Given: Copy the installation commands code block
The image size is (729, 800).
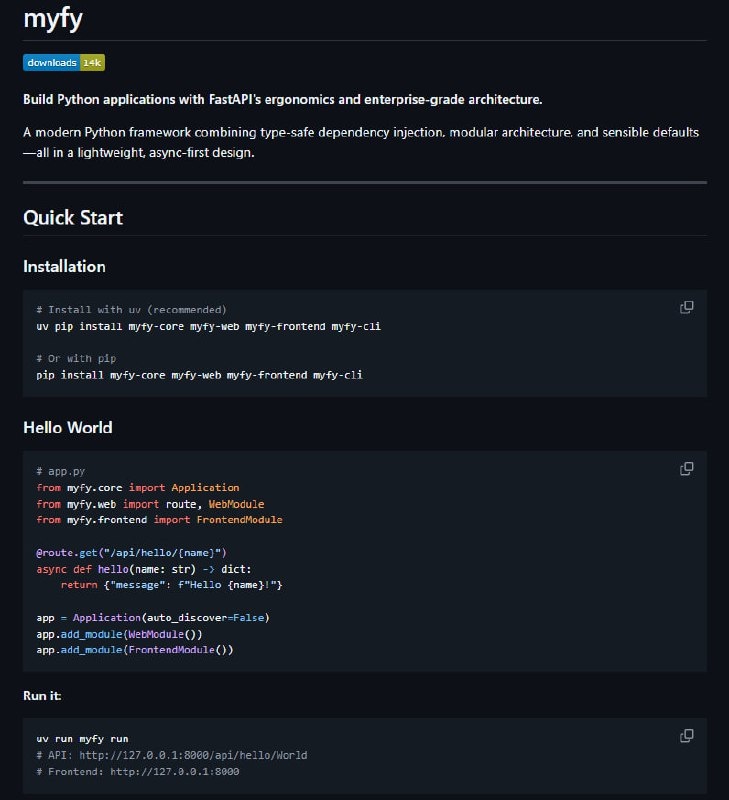Looking at the screenshot, I should click(686, 308).
